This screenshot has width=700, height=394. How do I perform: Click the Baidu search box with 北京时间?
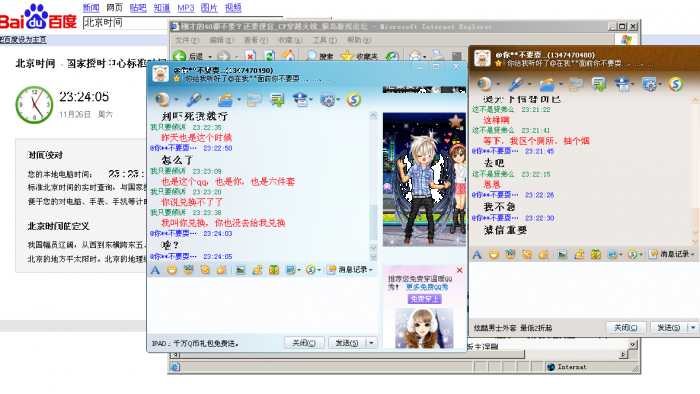[125, 23]
